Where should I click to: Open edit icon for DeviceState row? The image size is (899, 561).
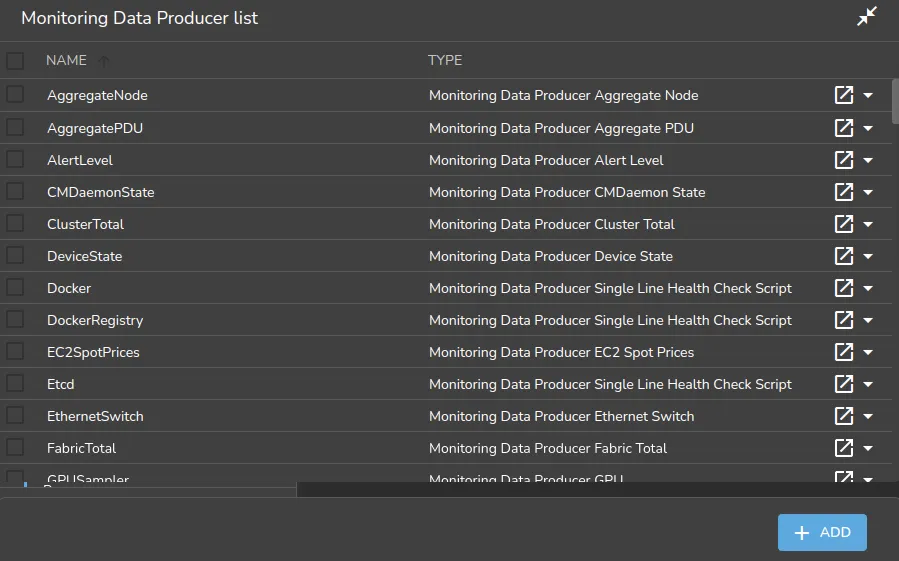click(x=844, y=256)
